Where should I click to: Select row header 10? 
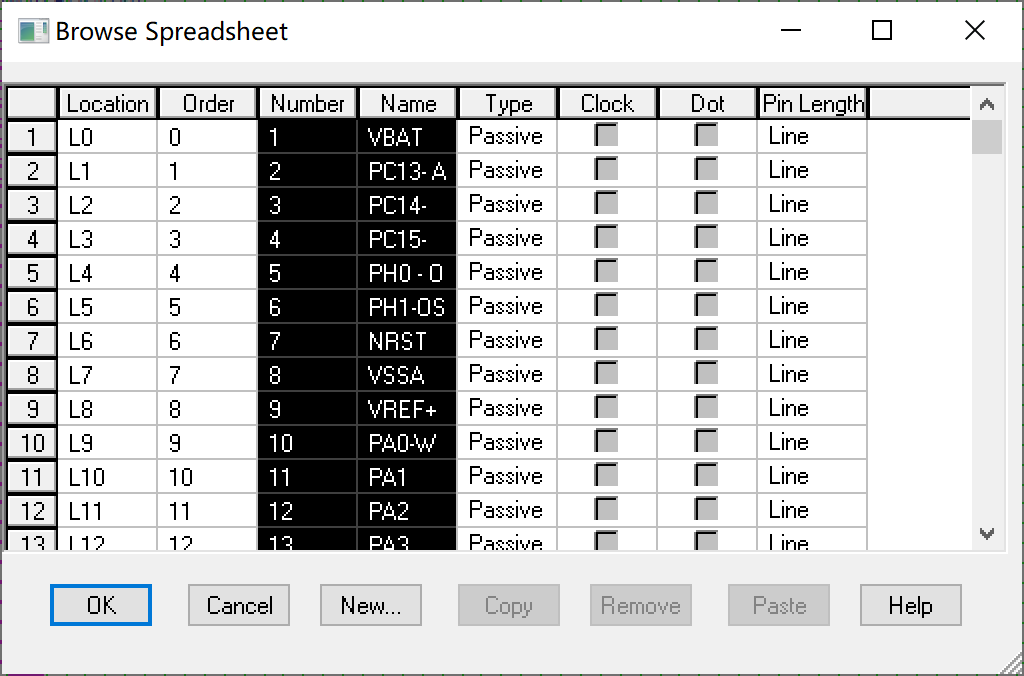(32, 442)
